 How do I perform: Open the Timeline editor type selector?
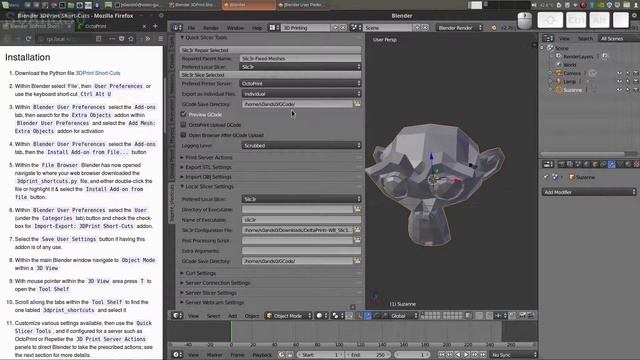click(177, 355)
